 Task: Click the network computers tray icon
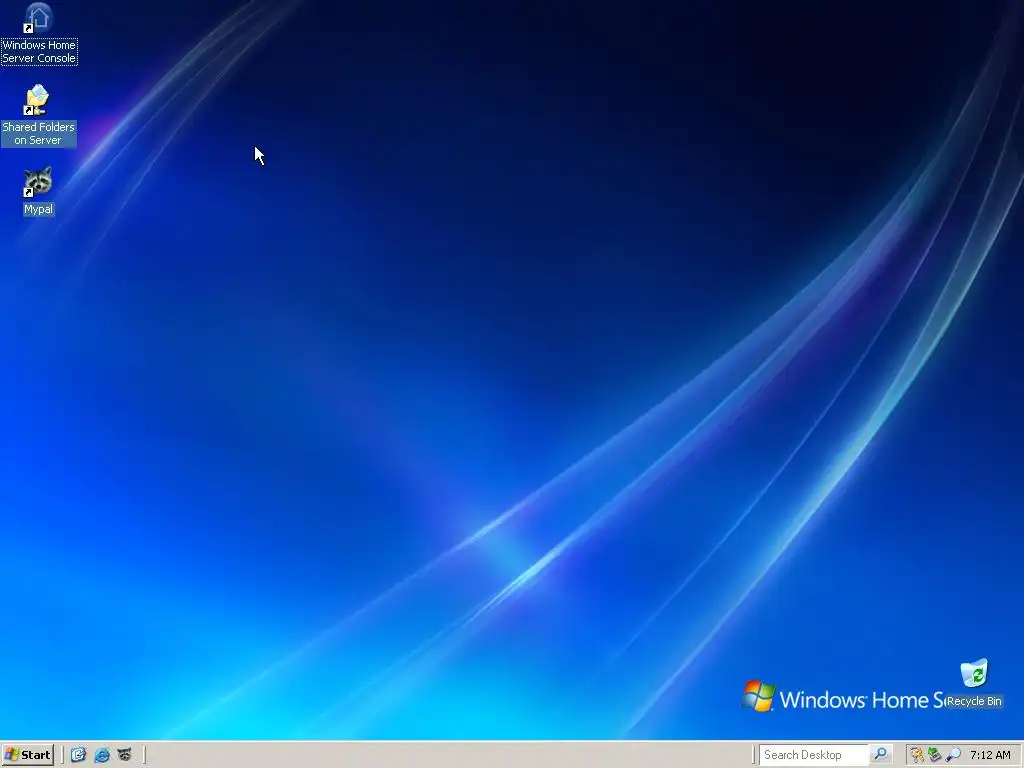[935, 755]
